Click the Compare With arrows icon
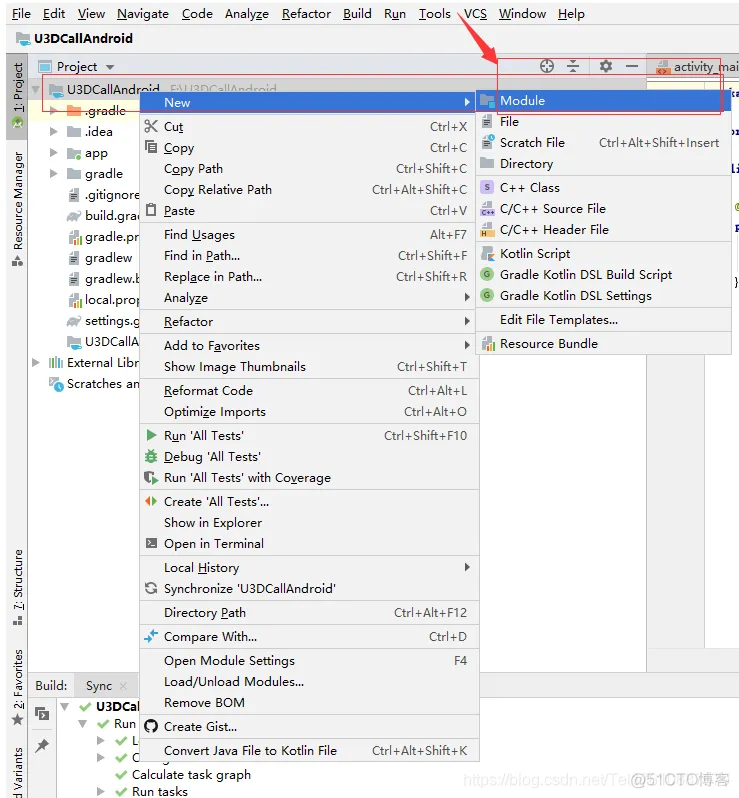This screenshot has height=798, width=739. [x=151, y=636]
